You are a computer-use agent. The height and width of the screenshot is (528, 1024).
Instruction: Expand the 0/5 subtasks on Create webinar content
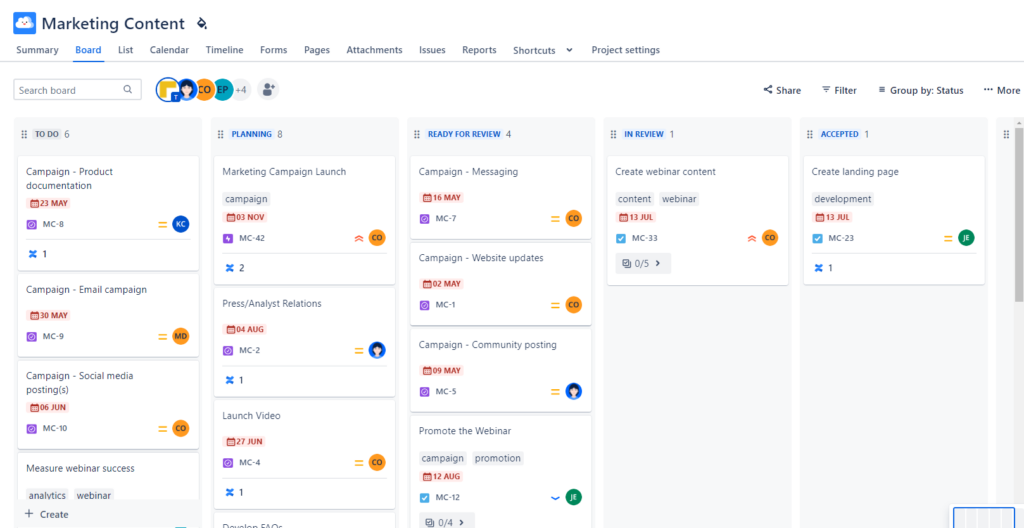[x=643, y=264]
